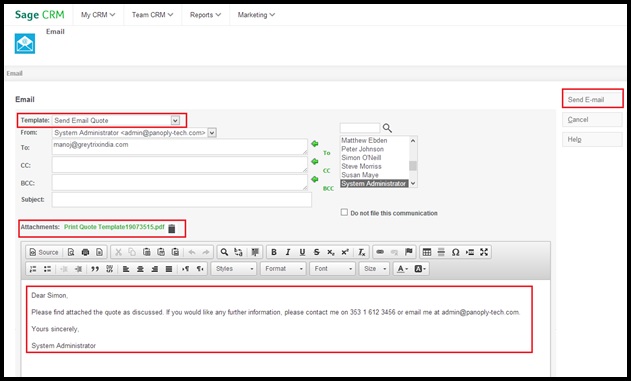The width and height of the screenshot is (631, 381).
Task: Delete the attachment using trash icon
Action: tap(172, 228)
